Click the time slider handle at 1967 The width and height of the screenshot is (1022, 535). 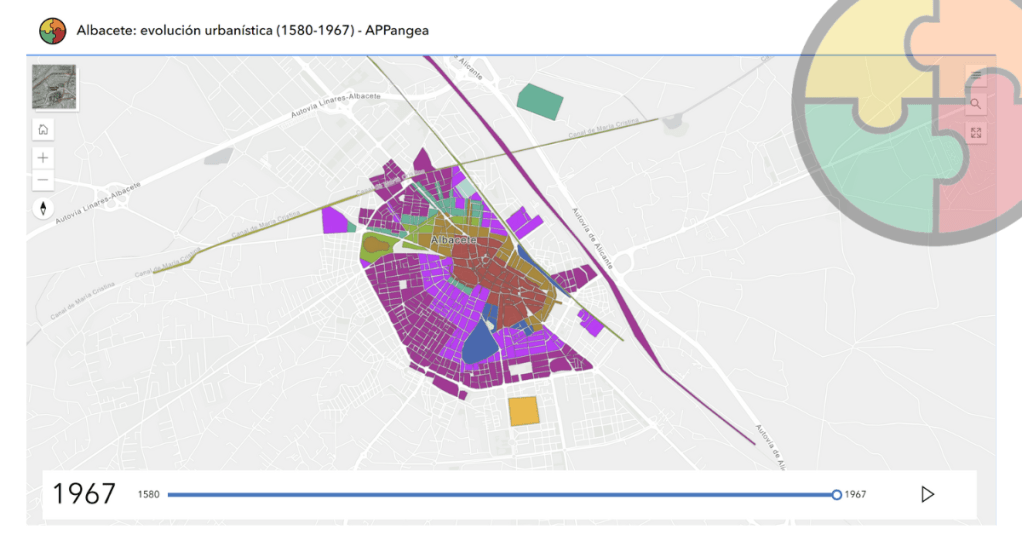tap(836, 494)
